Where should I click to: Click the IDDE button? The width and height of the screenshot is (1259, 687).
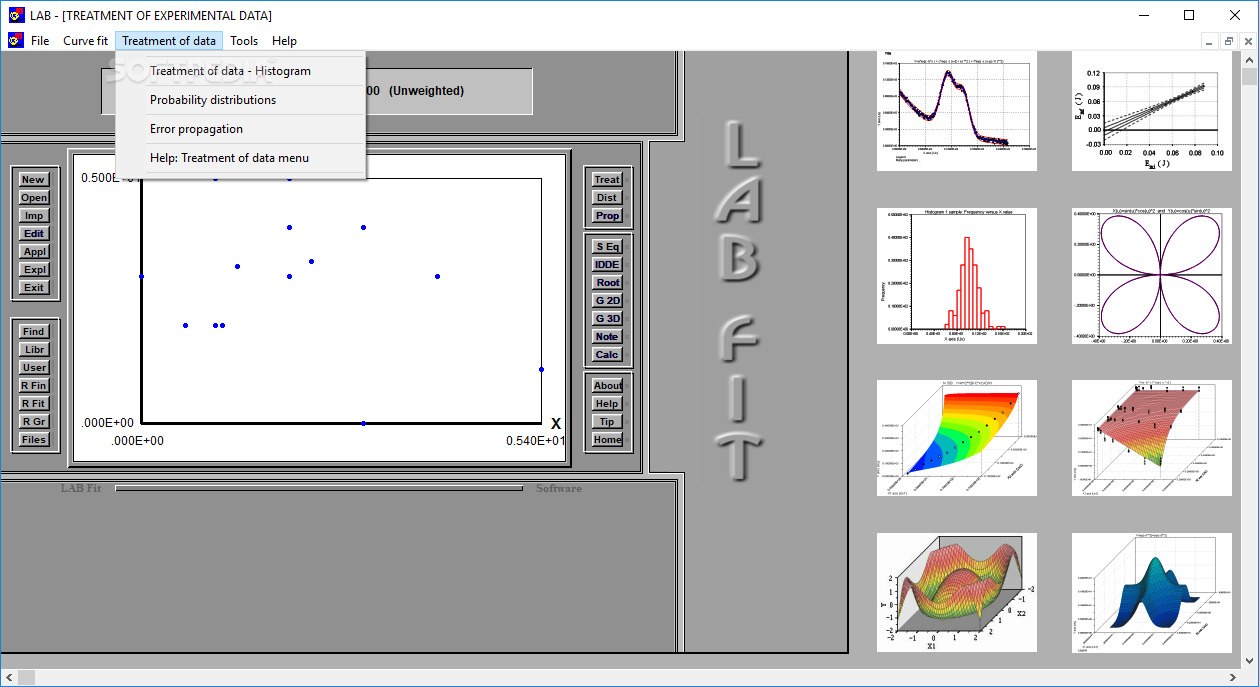[x=607, y=265]
